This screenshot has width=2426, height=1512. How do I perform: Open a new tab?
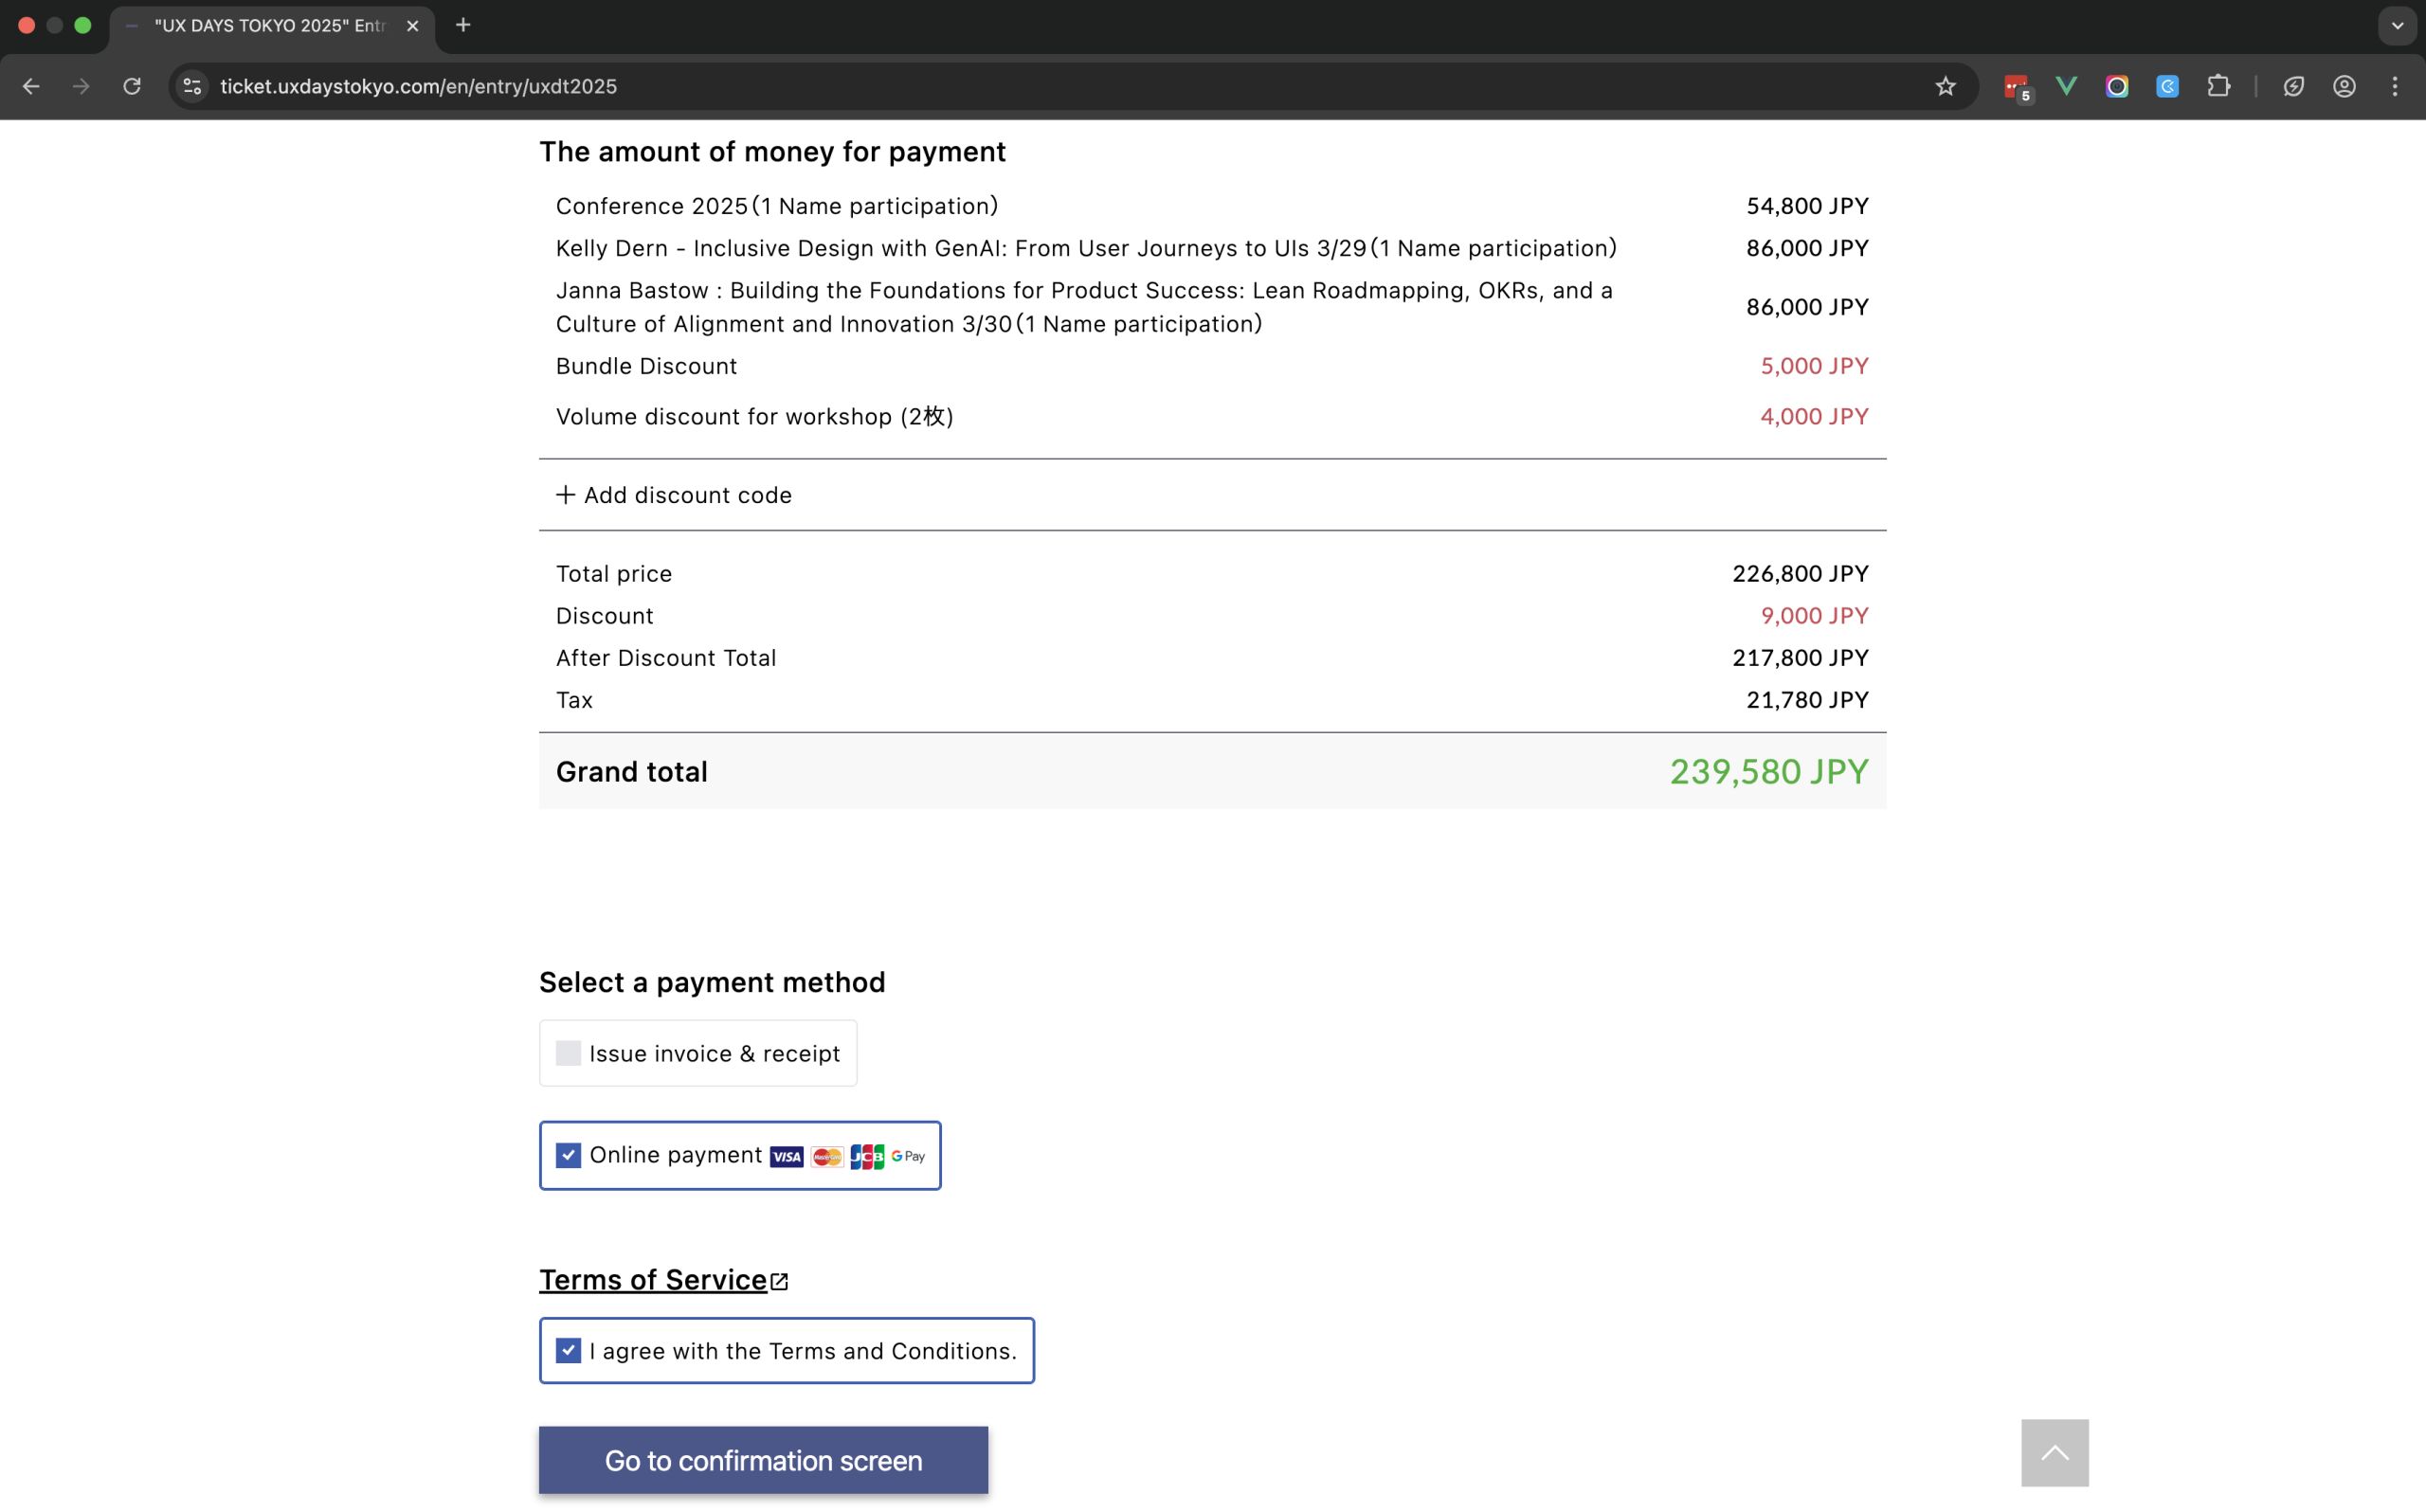[x=463, y=26]
